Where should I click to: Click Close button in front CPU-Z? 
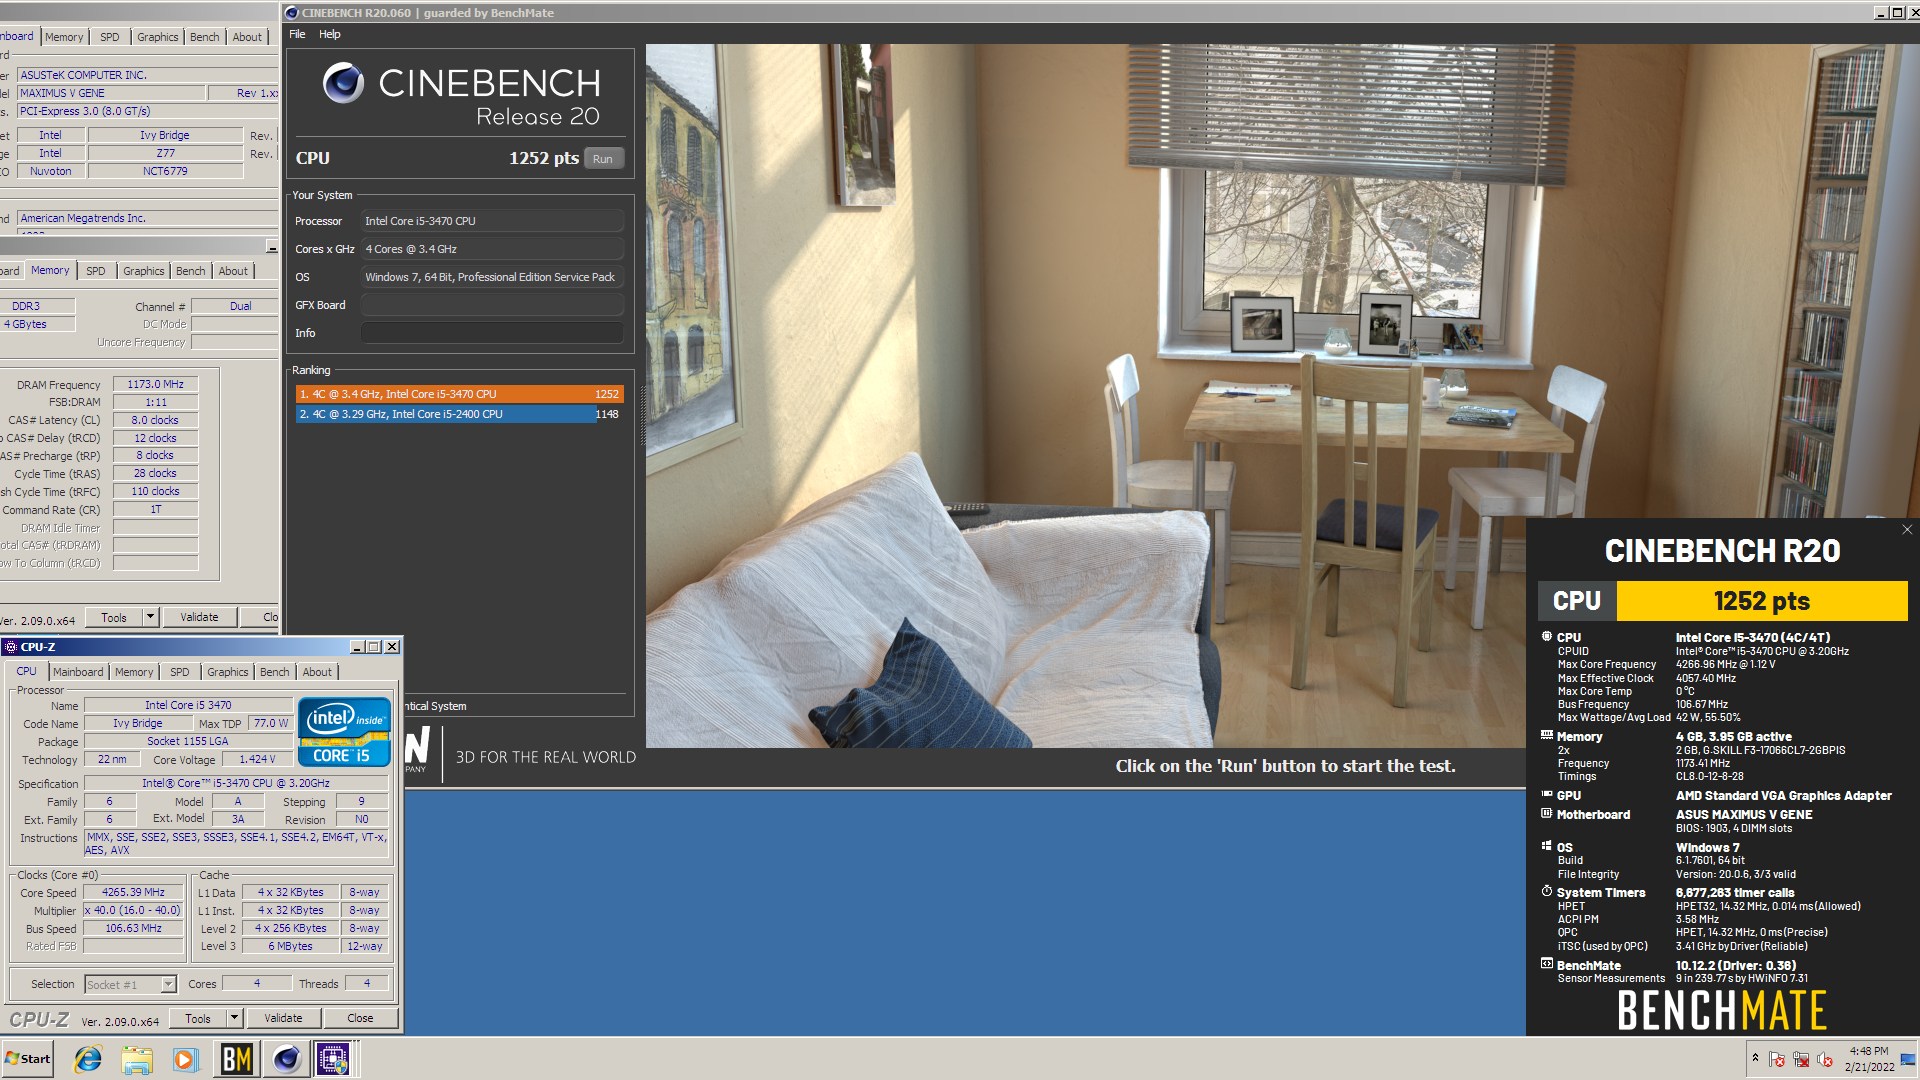pos(361,1019)
